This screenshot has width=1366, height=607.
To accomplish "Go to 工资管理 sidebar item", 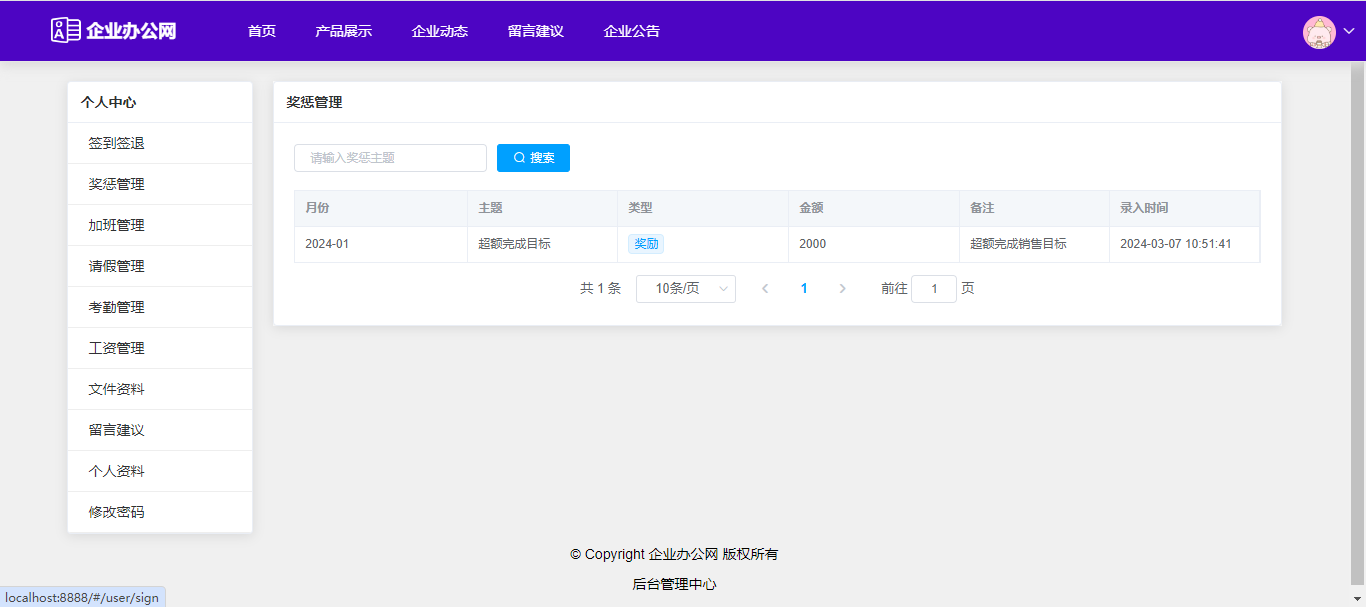I will (x=117, y=348).
